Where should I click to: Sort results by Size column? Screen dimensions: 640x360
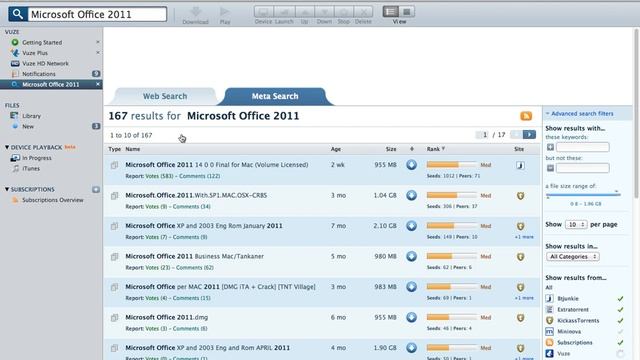tap(391, 149)
